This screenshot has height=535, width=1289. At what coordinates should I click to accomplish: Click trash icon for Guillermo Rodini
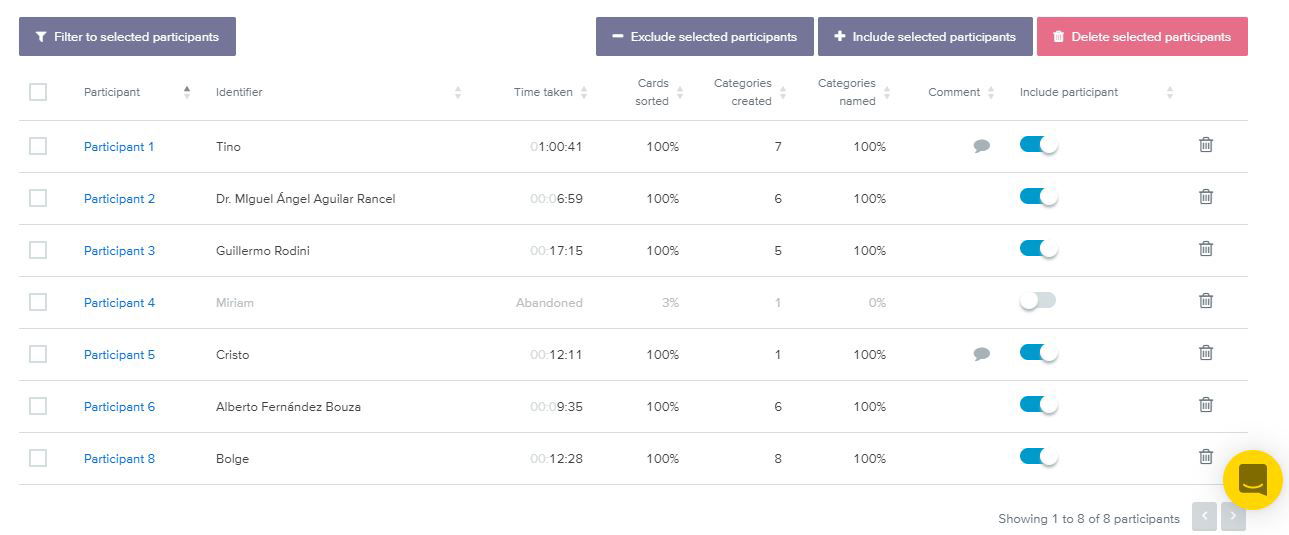(1206, 249)
